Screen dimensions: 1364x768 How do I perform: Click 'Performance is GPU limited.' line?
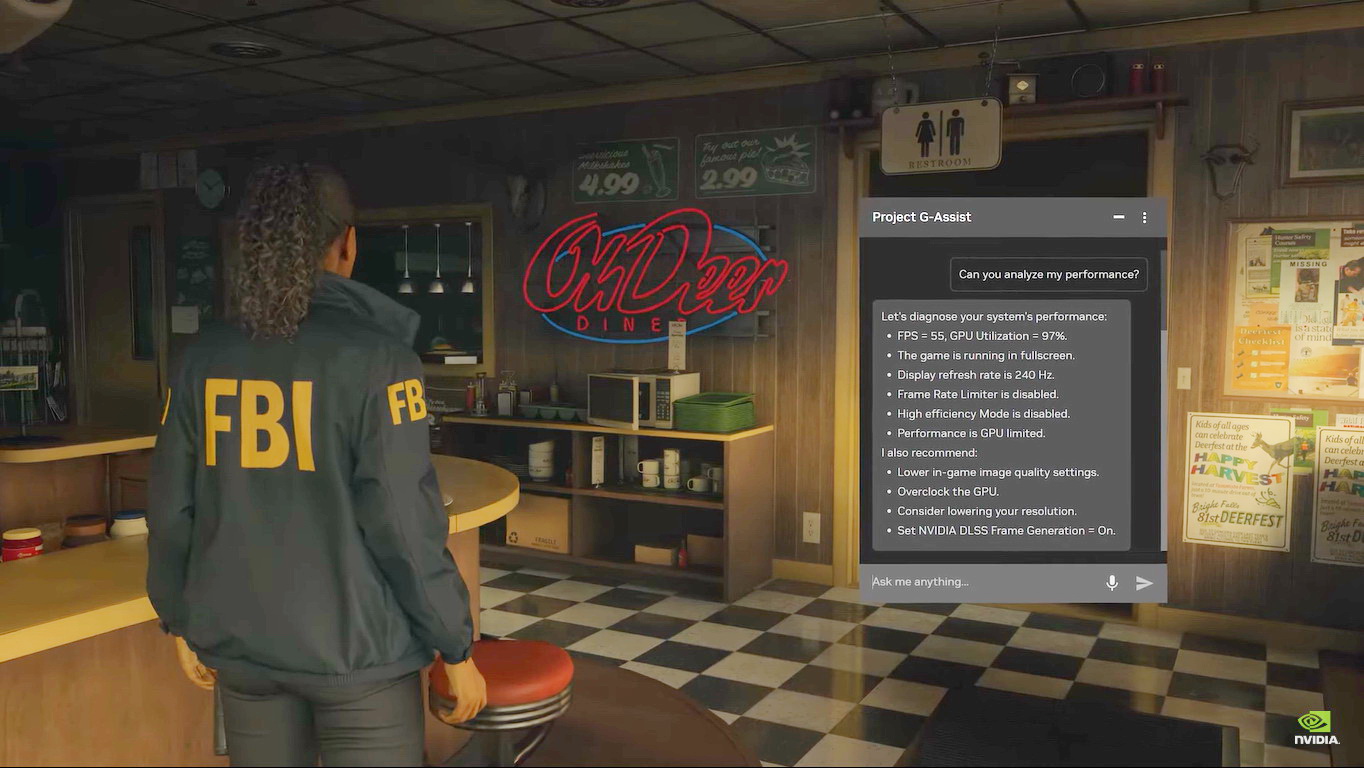tap(971, 433)
